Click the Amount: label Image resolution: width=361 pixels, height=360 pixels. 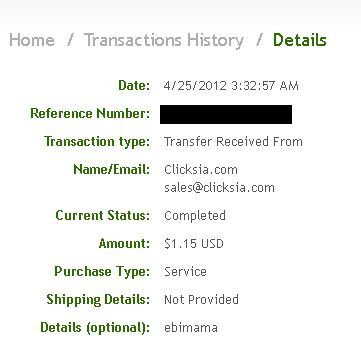[124, 243]
